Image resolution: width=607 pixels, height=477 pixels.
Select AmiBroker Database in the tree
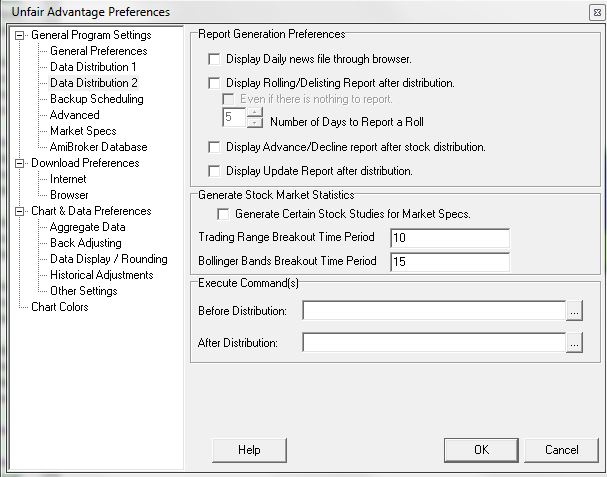pyautogui.click(x=99, y=147)
